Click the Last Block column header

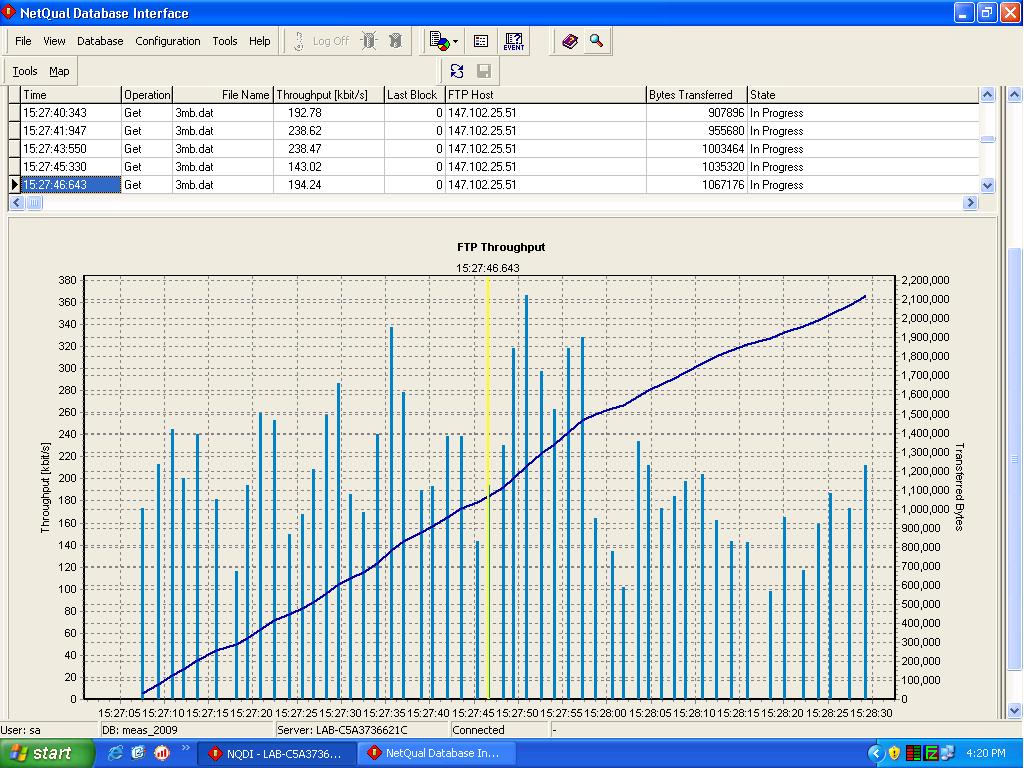(x=415, y=95)
